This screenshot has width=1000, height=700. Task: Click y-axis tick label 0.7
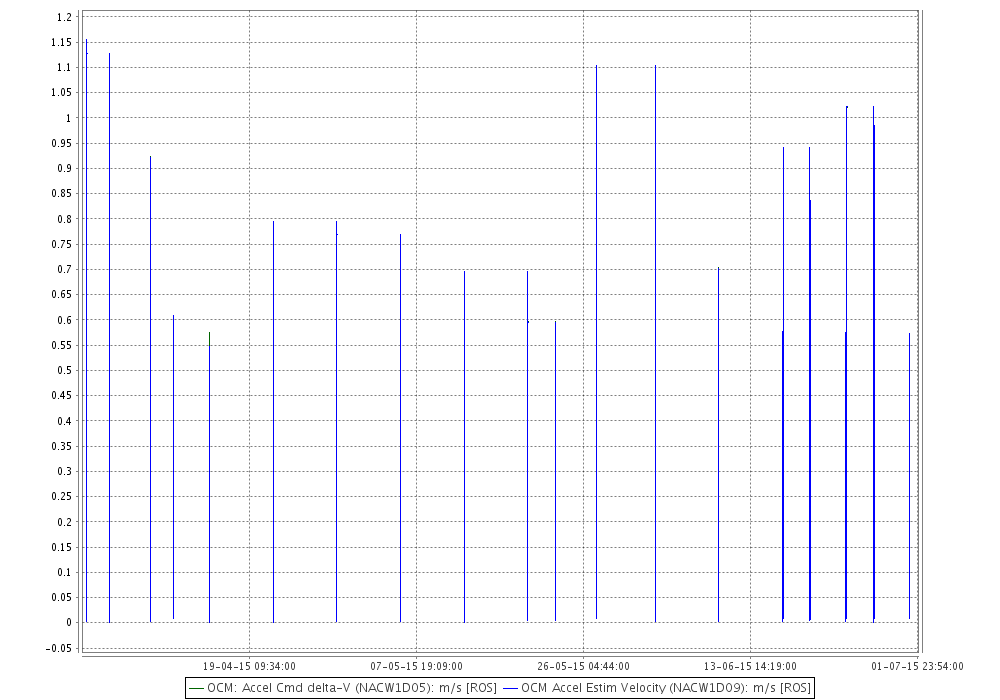click(x=64, y=269)
